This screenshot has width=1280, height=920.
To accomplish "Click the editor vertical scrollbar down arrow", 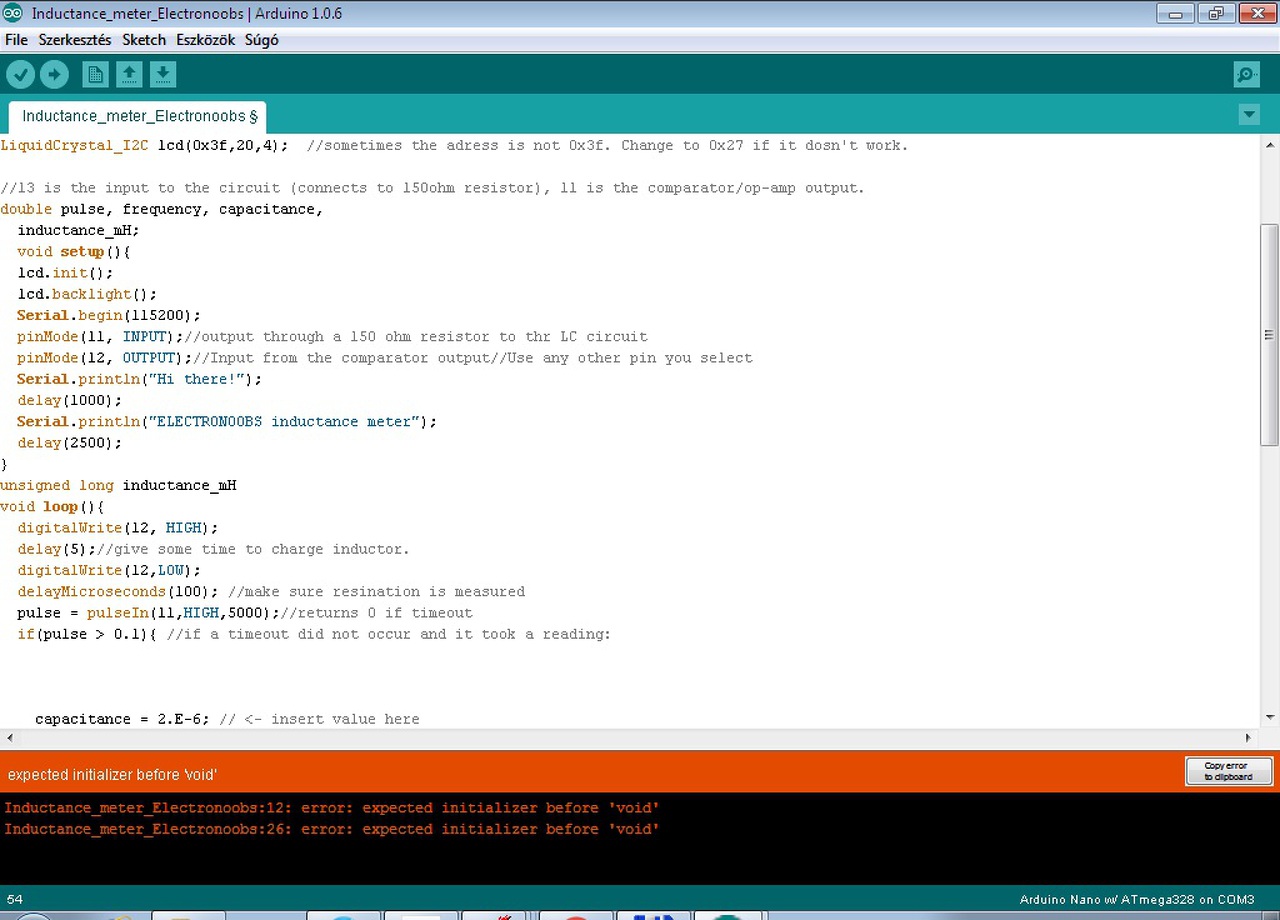I will coord(1270,717).
